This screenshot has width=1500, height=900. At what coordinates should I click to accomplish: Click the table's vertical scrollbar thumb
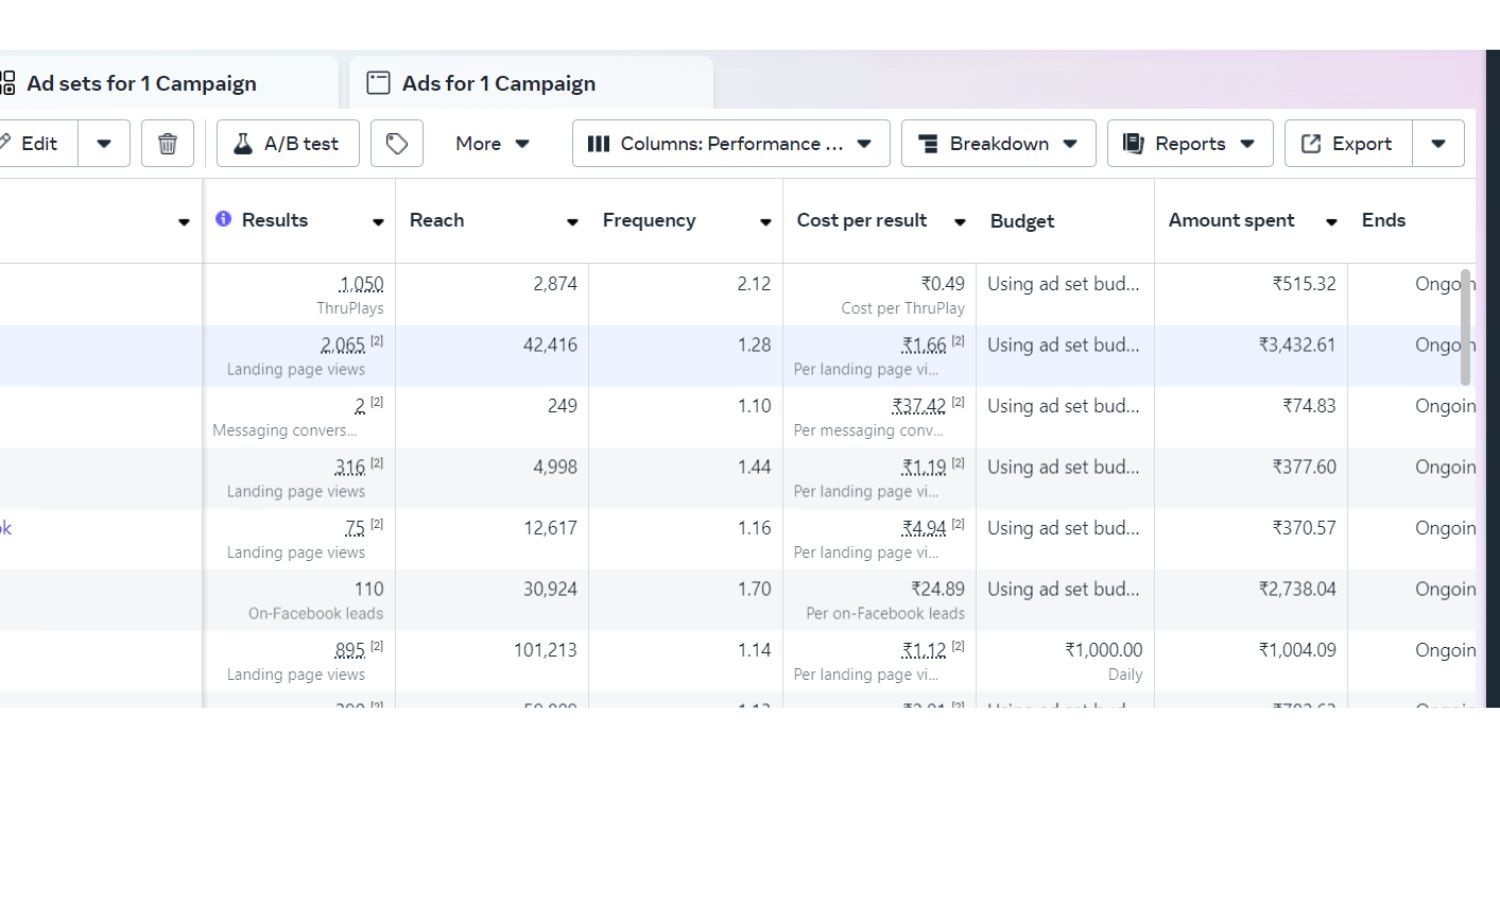pyautogui.click(x=1466, y=327)
